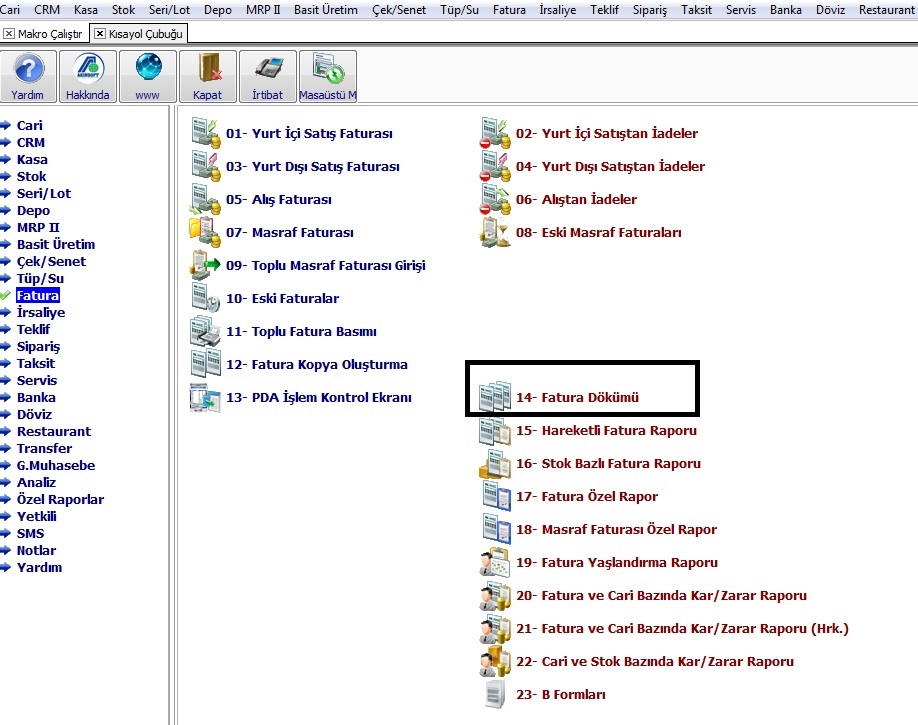Click the Kapat door toolbar icon

pos(208,76)
